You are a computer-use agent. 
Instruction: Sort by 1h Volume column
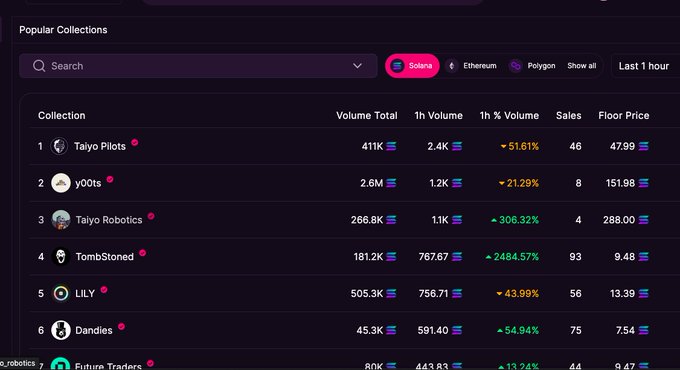(438, 115)
